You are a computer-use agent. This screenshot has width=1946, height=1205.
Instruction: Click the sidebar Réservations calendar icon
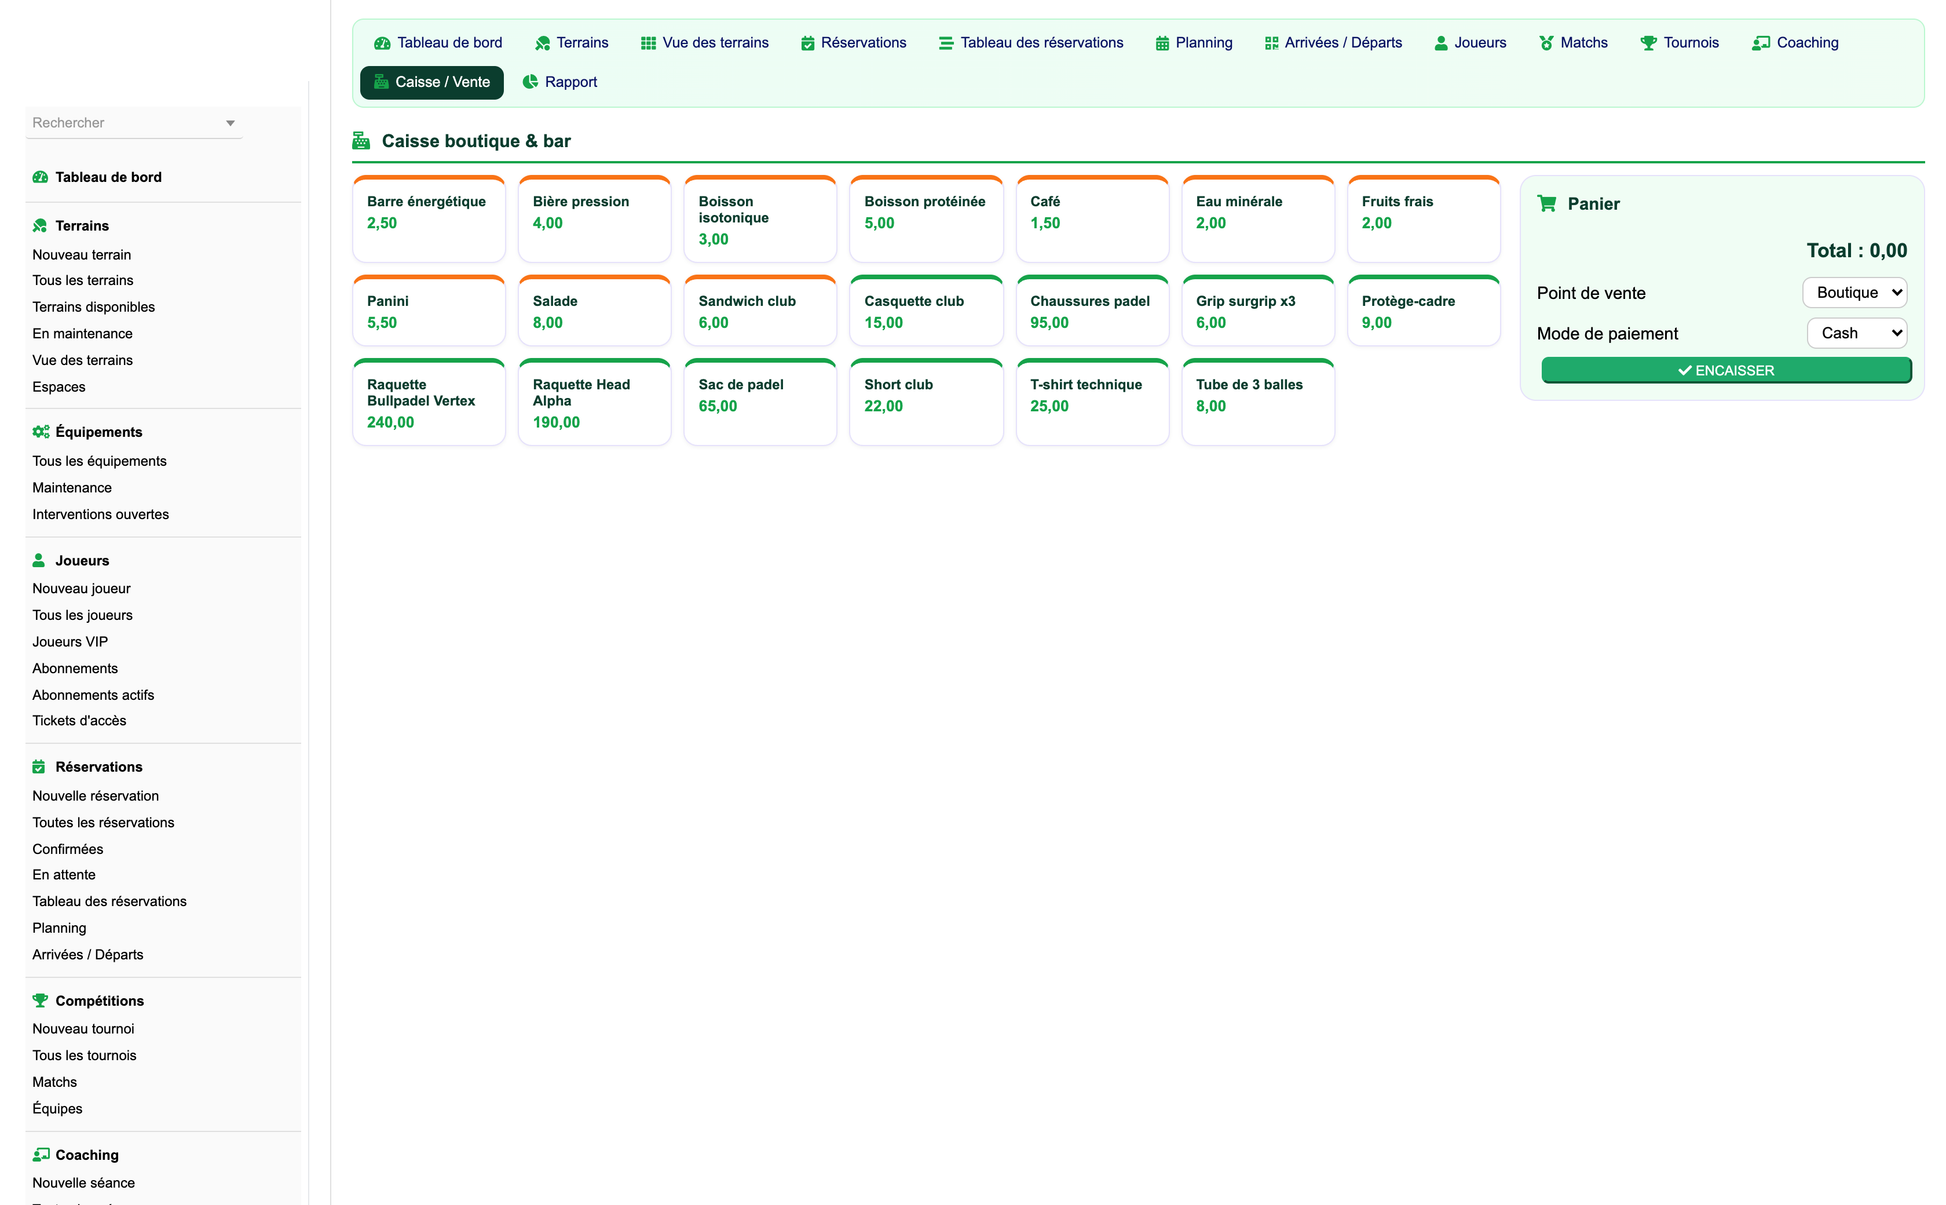(39, 767)
